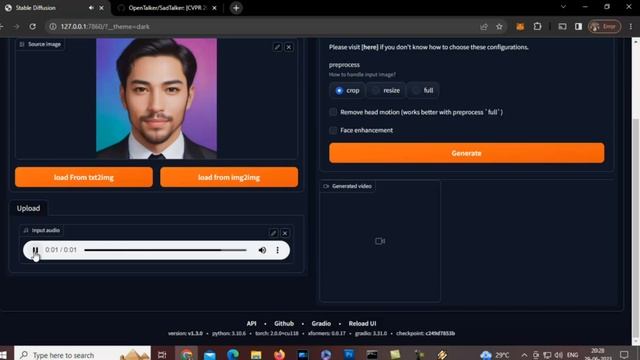Share this page icon in address bar
This screenshot has height=360, width=640.
[x=484, y=27]
